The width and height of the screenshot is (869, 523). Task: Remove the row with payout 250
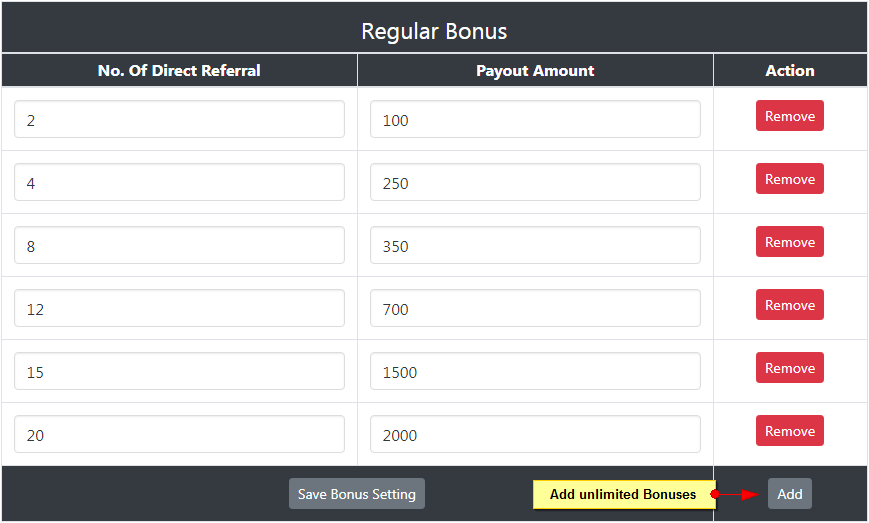(x=789, y=179)
